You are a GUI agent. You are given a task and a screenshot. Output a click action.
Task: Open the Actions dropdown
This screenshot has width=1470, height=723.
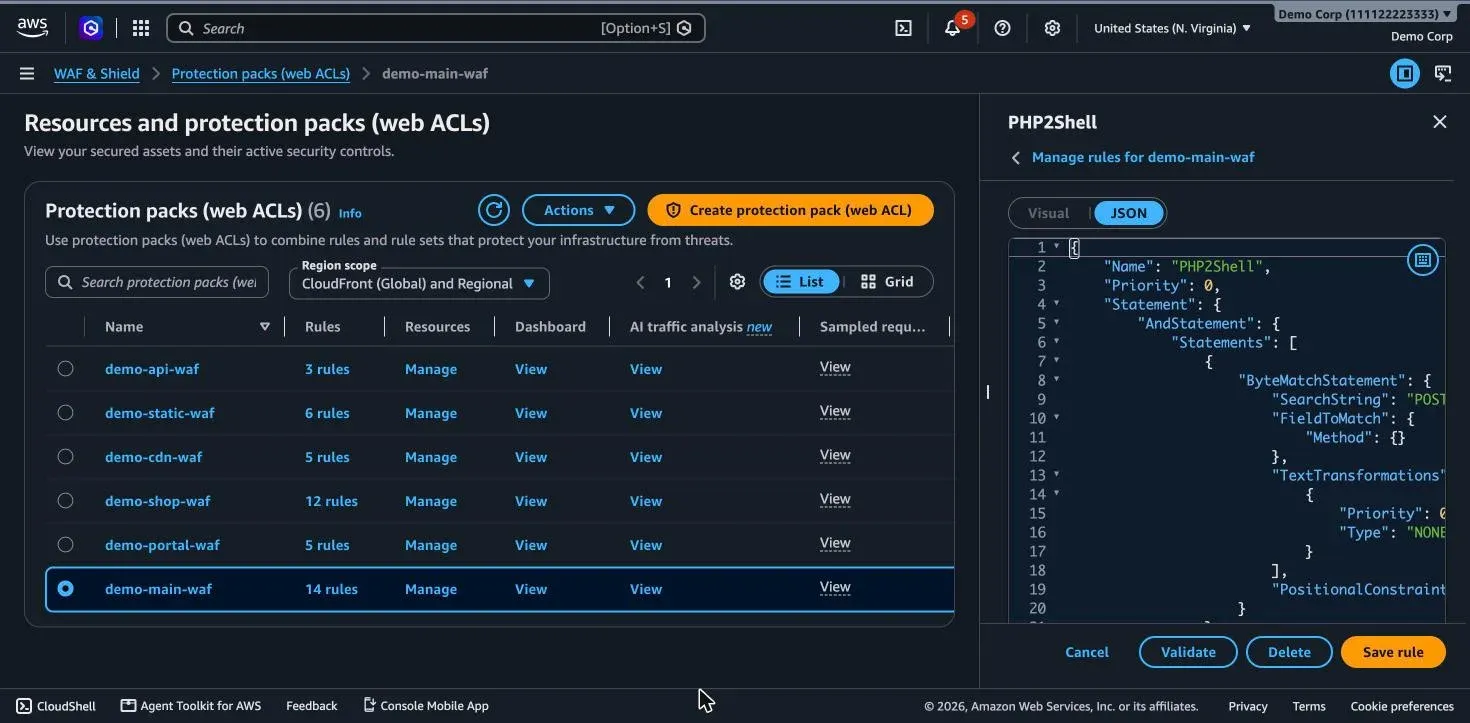(578, 210)
